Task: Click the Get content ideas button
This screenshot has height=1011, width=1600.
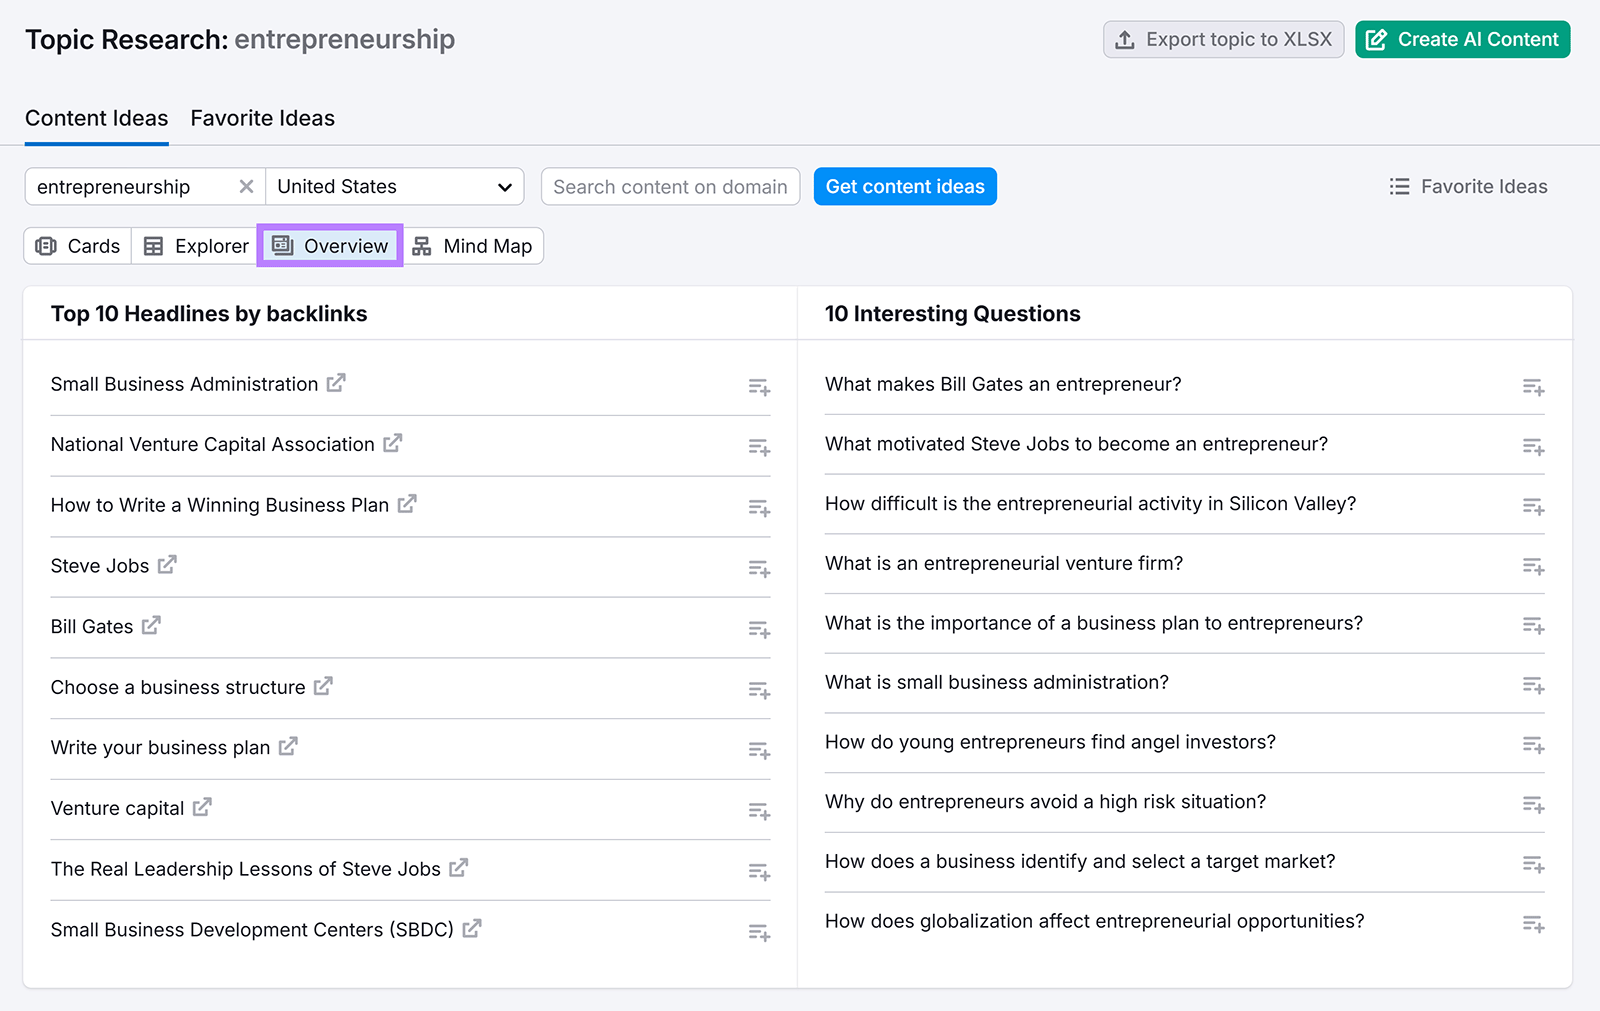Action: (904, 186)
